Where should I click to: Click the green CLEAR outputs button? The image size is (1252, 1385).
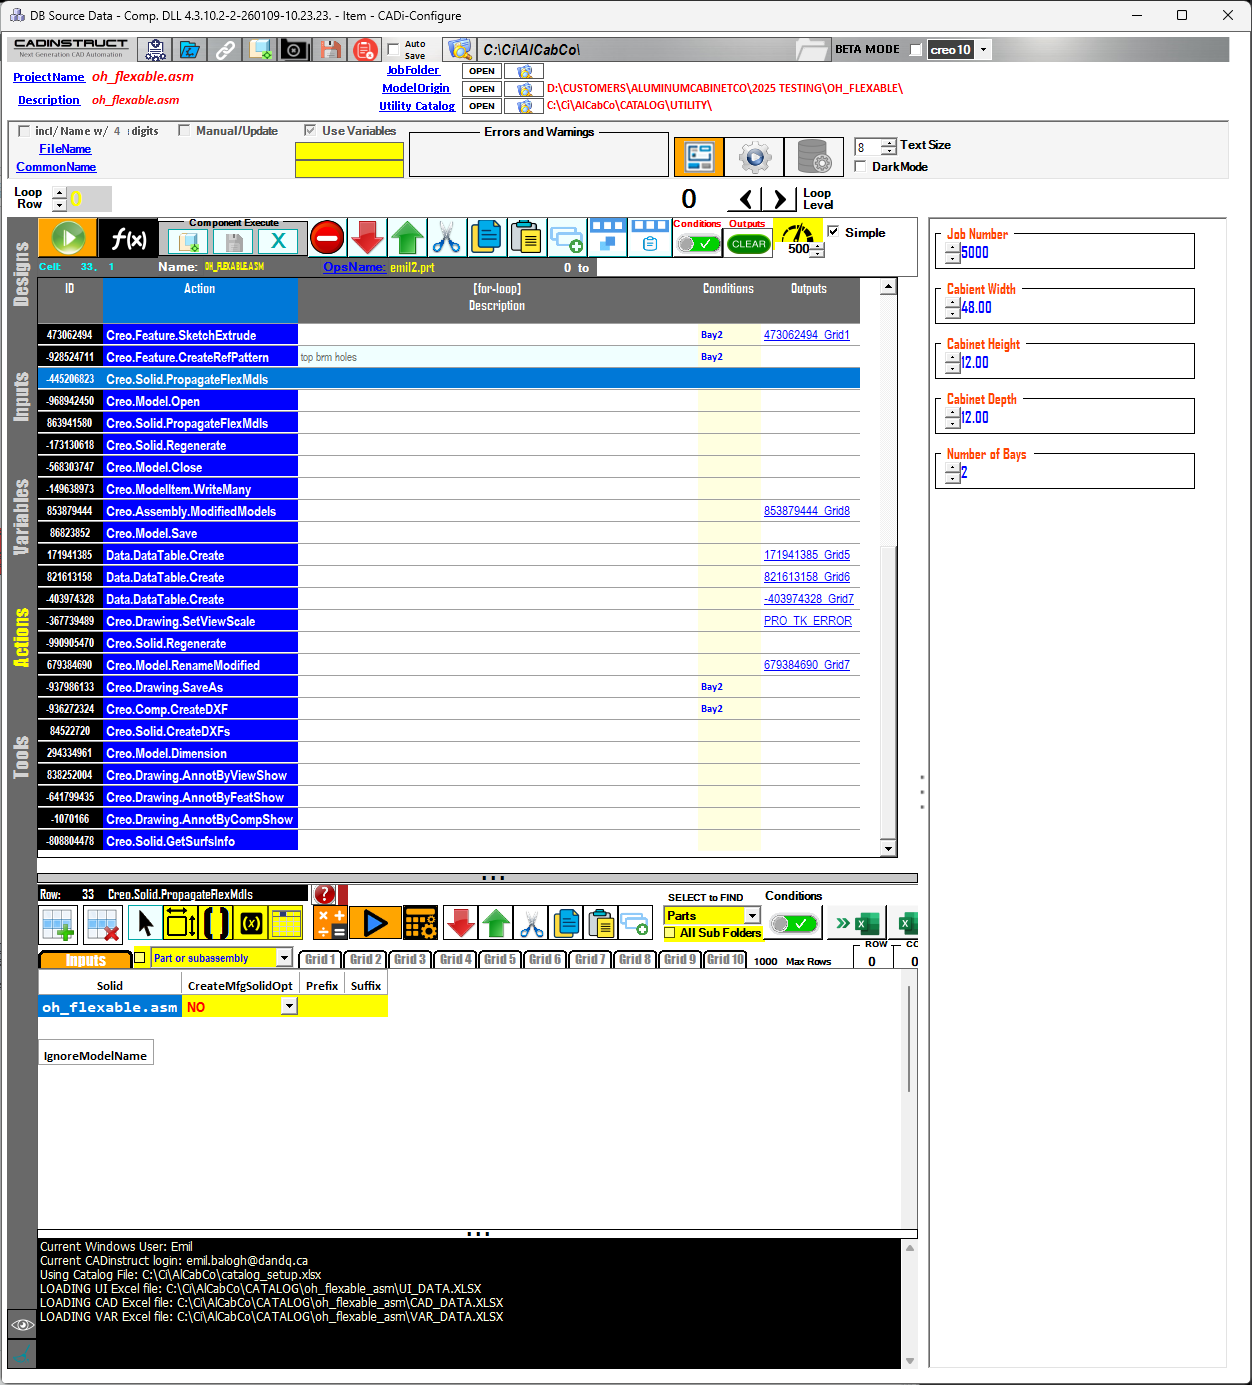coord(748,244)
